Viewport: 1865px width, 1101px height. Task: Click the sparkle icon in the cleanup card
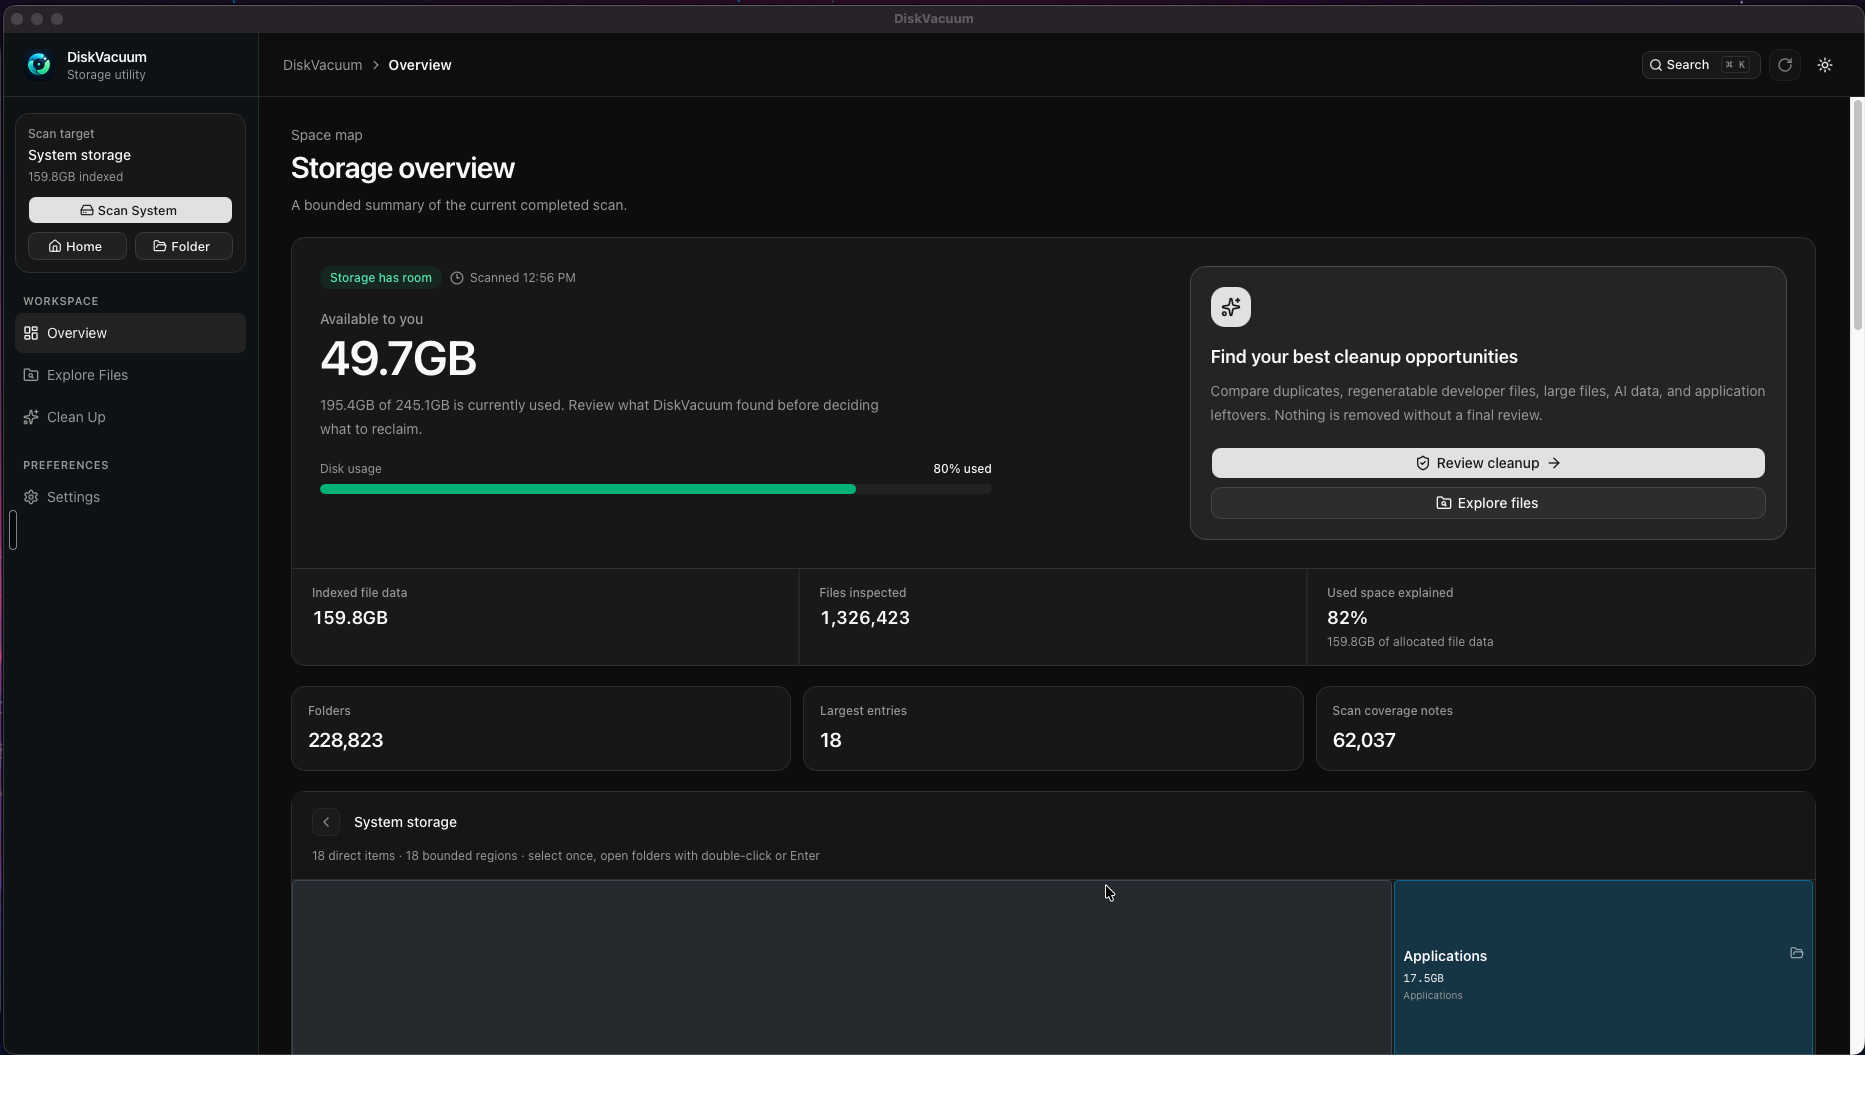(x=1231, y=307)
